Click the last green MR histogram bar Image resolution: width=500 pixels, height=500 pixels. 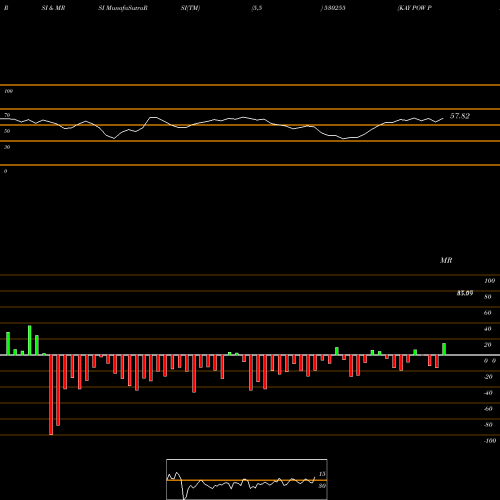[444, 349]
